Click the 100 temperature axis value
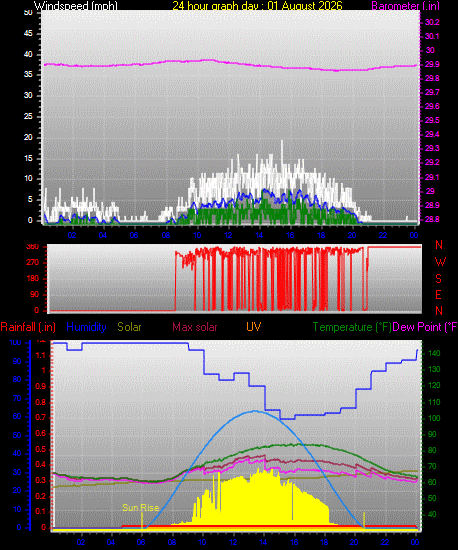458x550 pixels. coord(434,418)
